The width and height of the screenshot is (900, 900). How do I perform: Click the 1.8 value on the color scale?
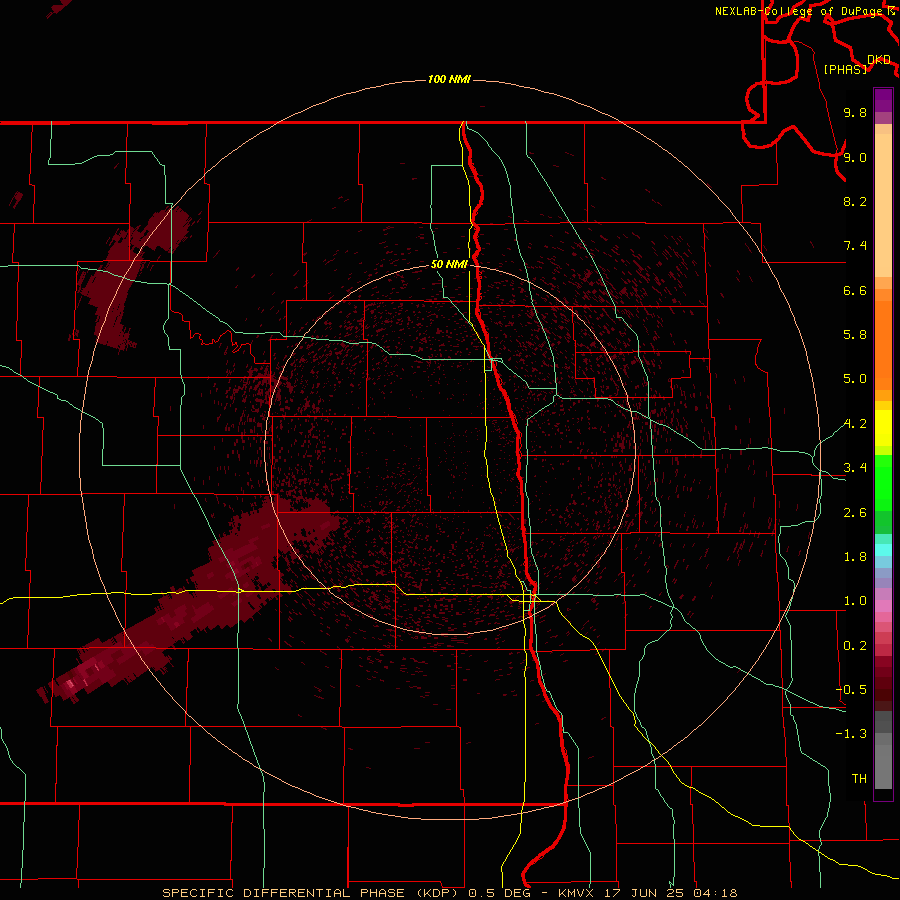[x=855, y=557]
